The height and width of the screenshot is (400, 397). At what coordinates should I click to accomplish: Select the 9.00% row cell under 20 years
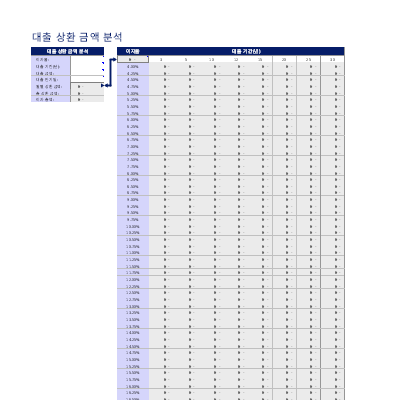[x=284, y=200]
